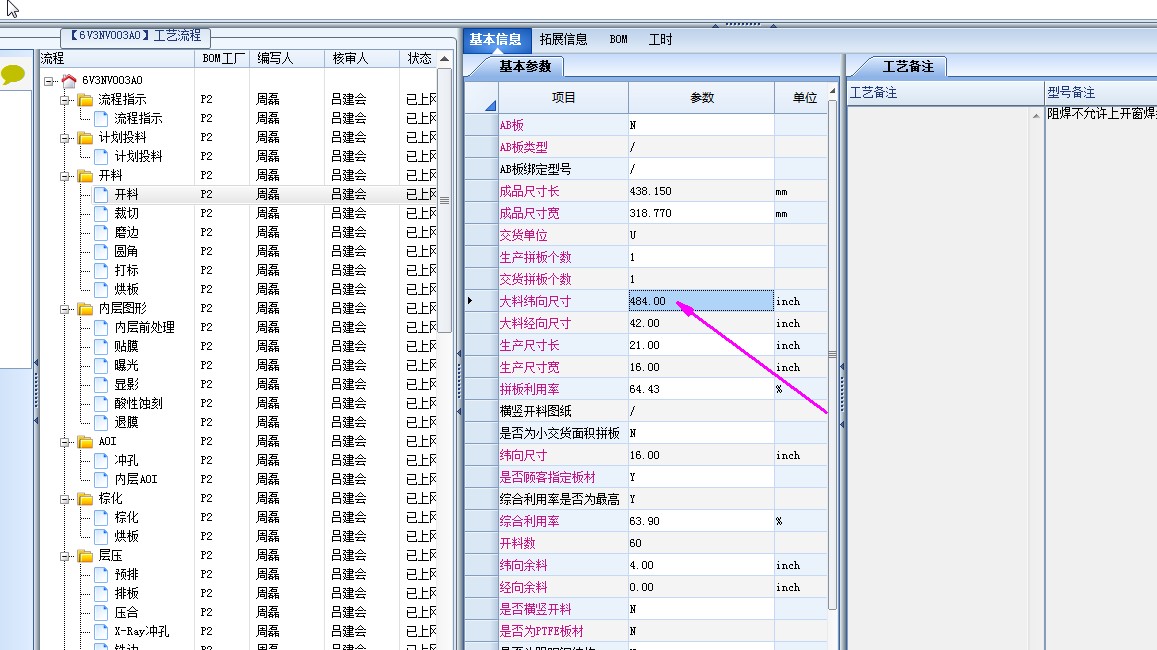1157x650 pixels.
Task: Switch to the BOM tab
Action: 618,40
